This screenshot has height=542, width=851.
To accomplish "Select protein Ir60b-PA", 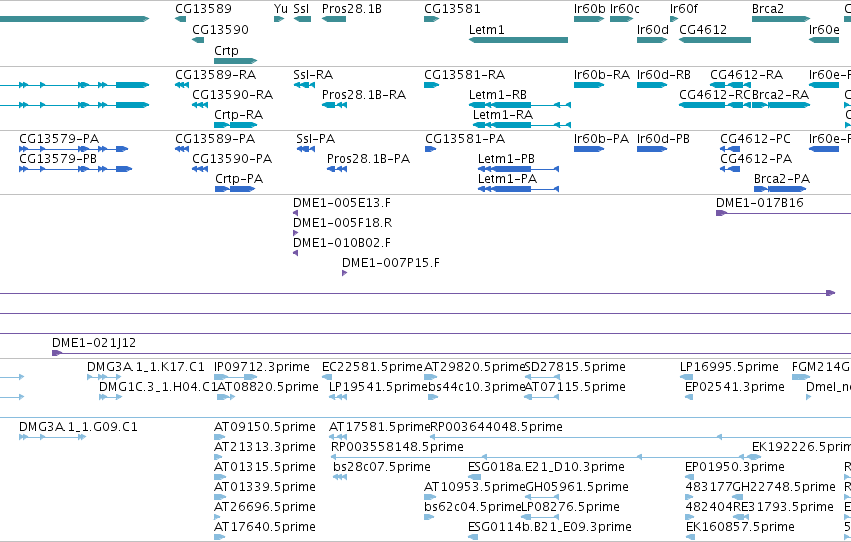I will pyautogui.click(x=589, y=149).
